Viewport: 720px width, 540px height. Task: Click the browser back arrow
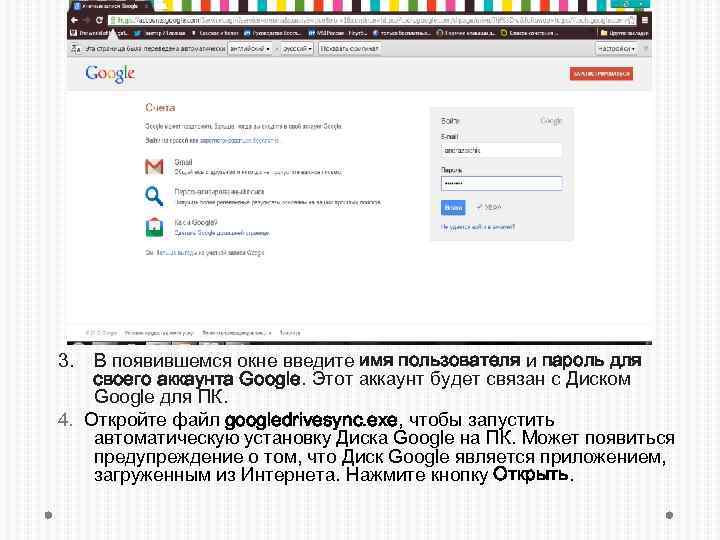click(74, 20)
